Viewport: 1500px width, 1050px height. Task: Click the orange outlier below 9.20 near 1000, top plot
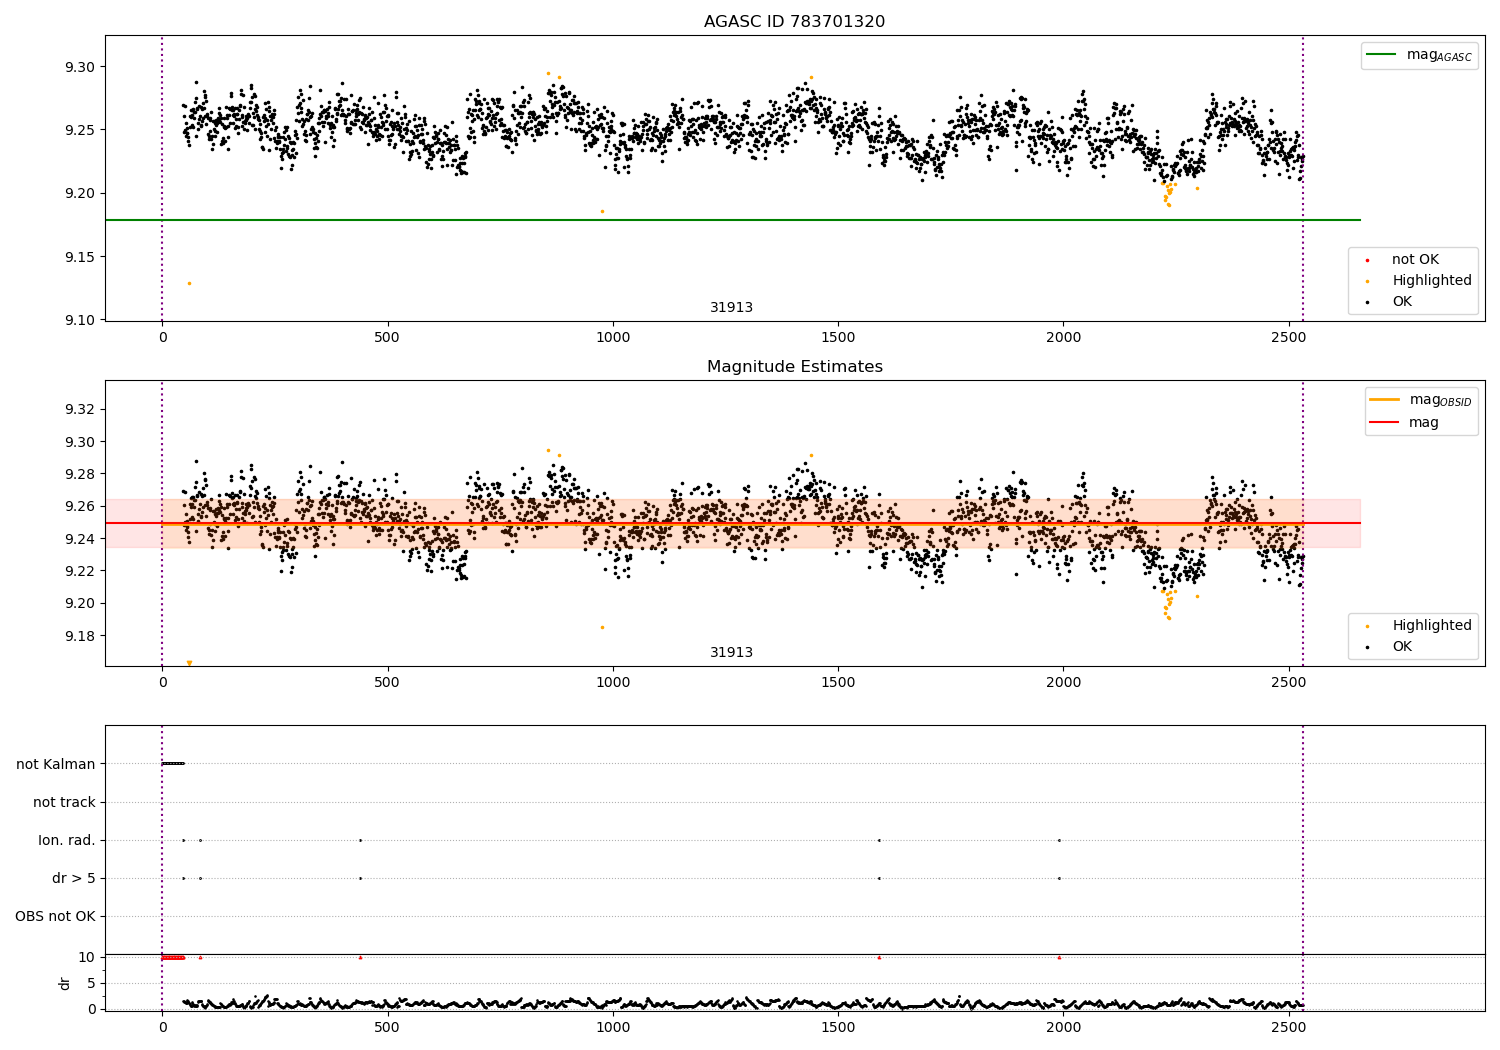click(x=602, y=211)
